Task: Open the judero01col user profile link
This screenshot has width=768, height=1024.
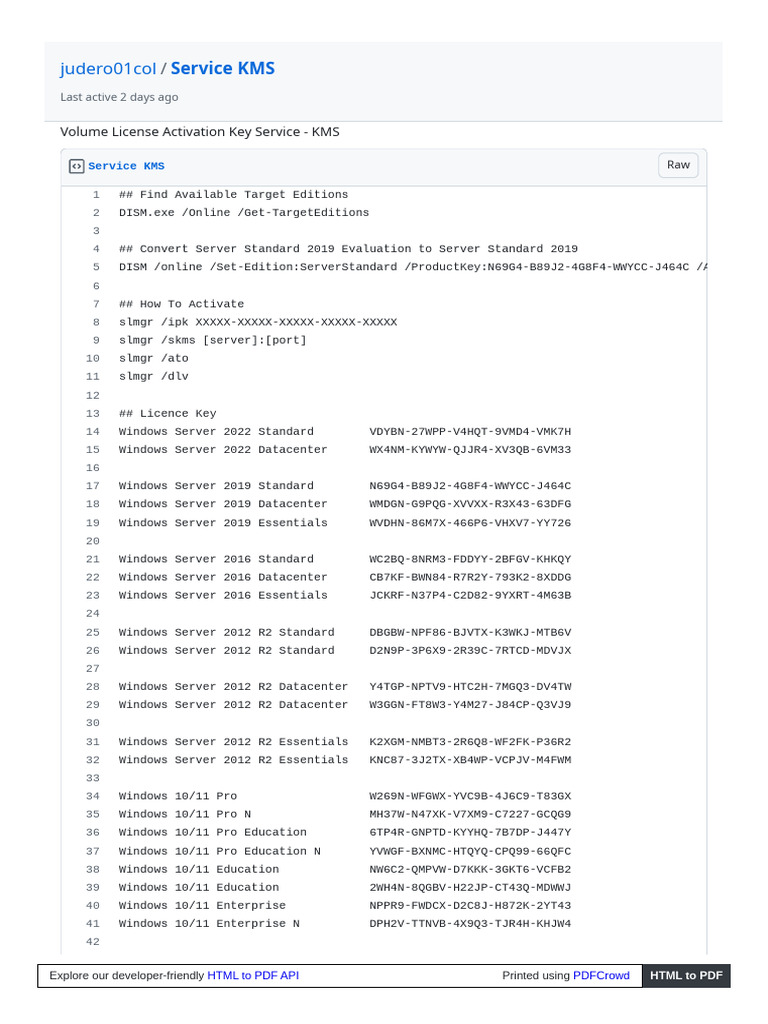Action: pos(108,69)
